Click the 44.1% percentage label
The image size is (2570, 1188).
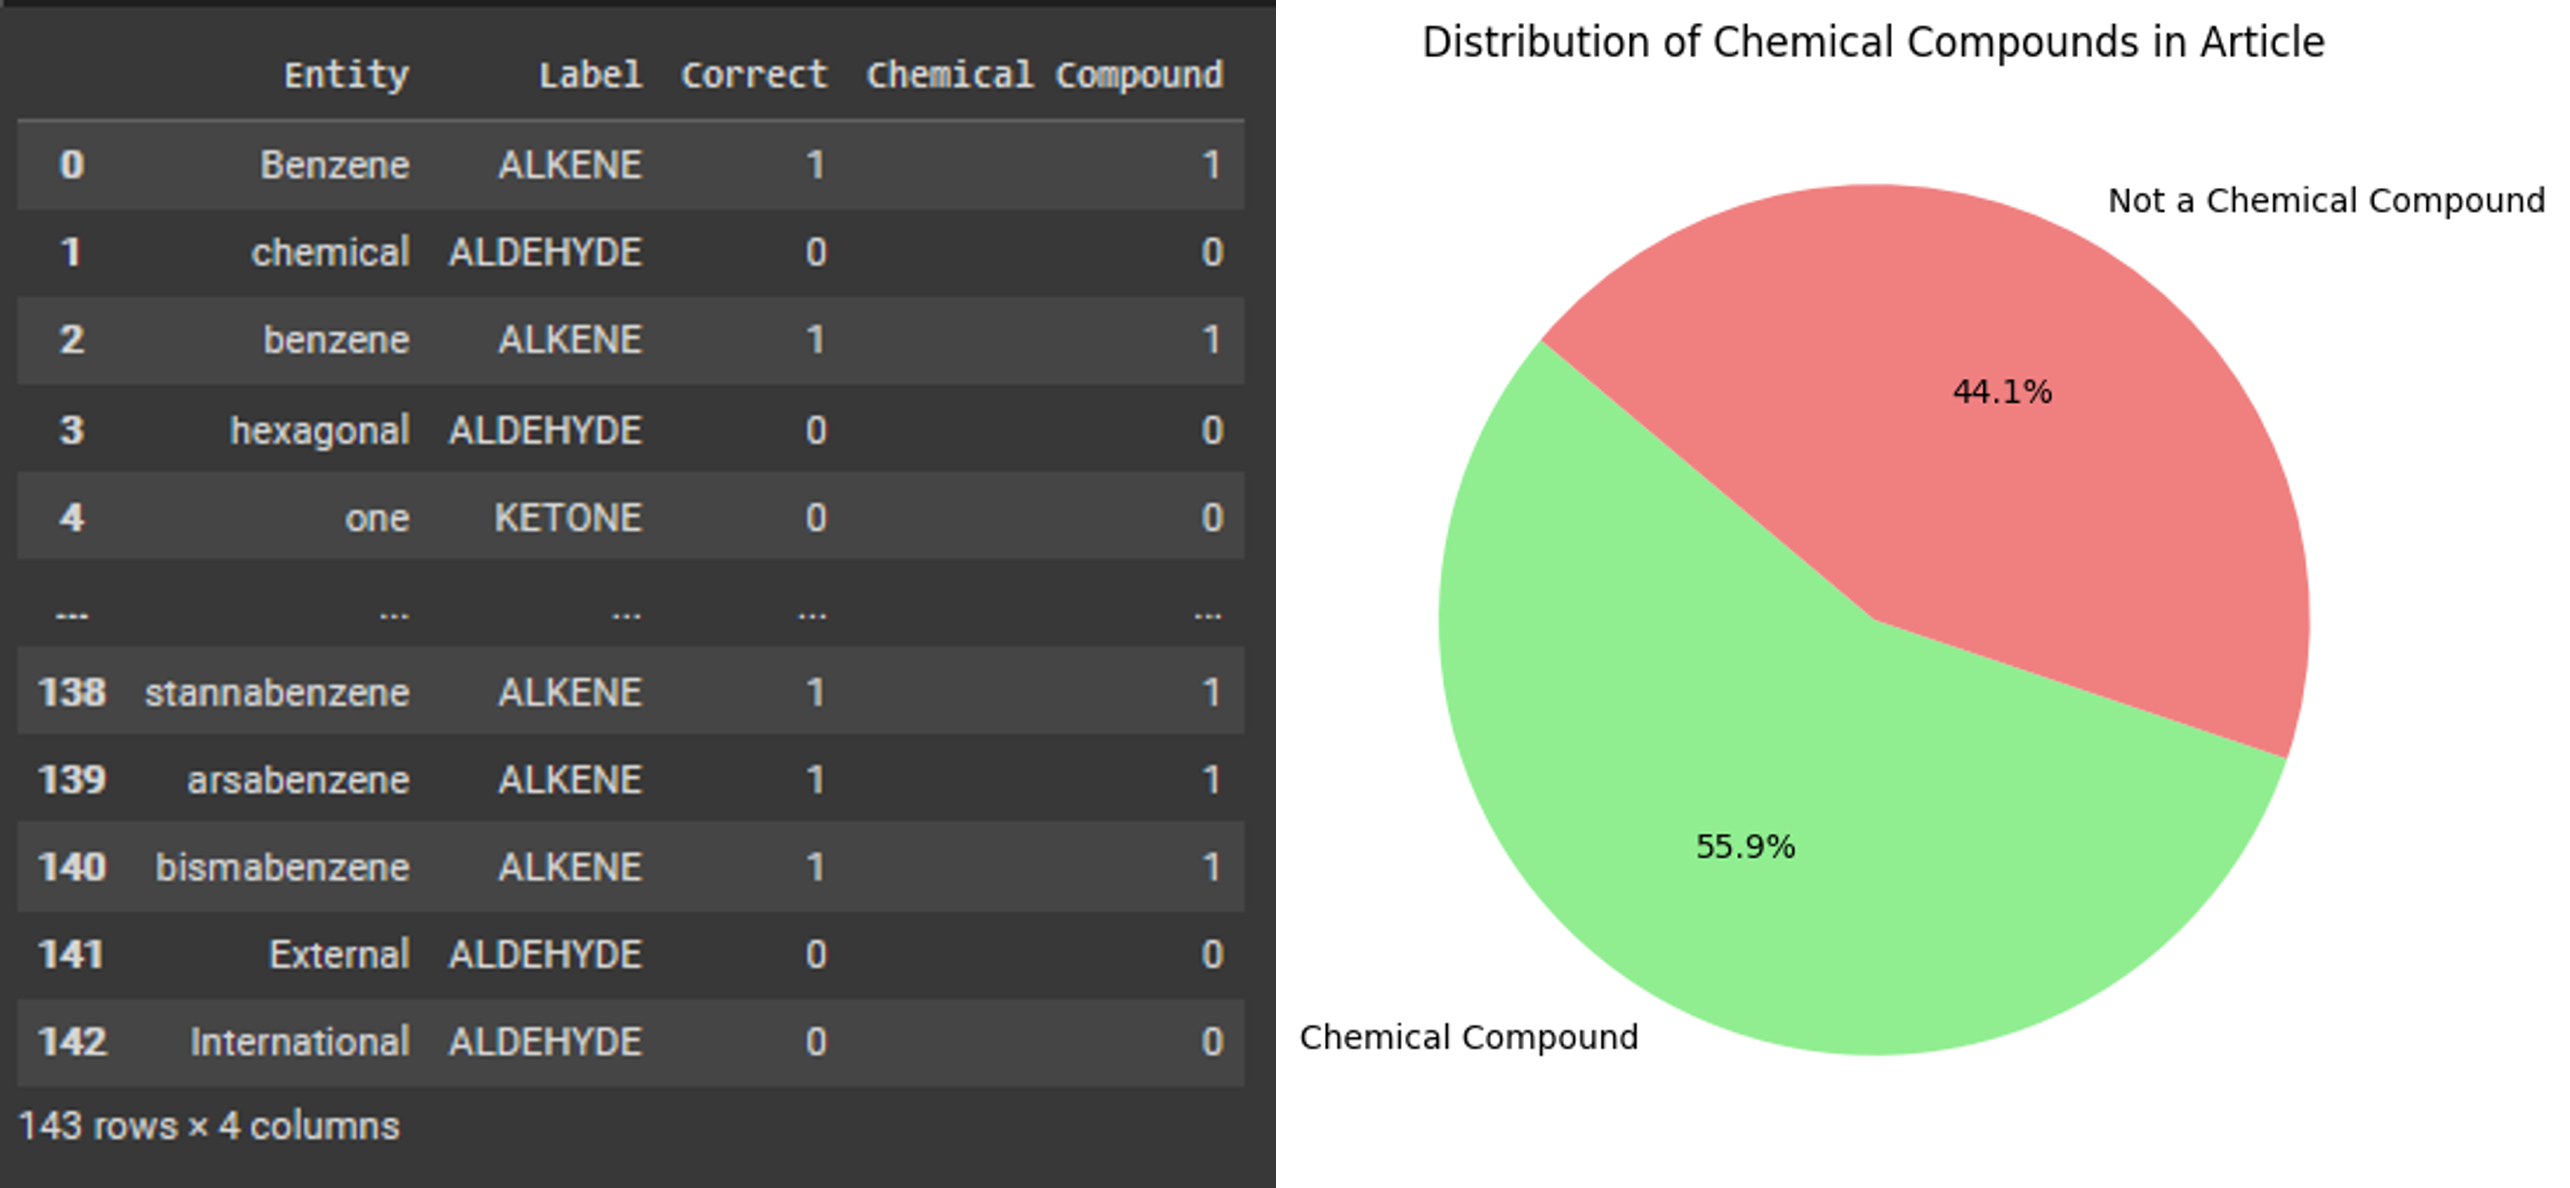pos(2001,391)
